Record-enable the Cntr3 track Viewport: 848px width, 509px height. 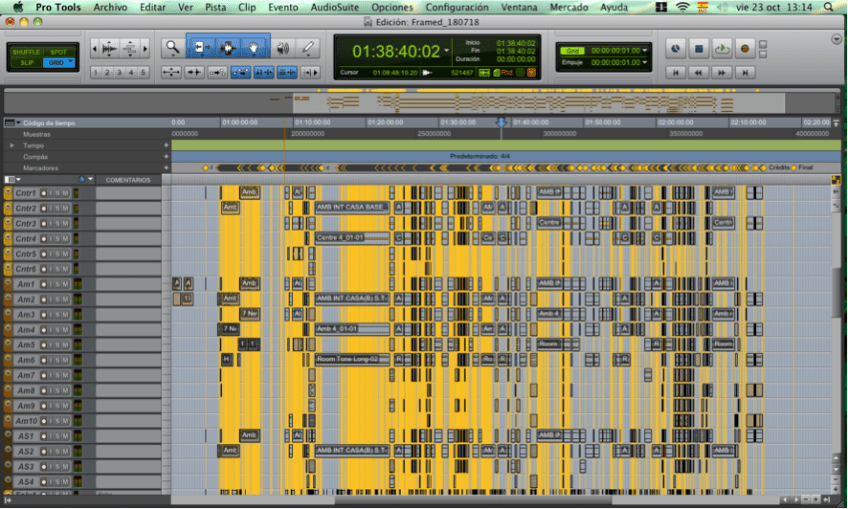45,223
